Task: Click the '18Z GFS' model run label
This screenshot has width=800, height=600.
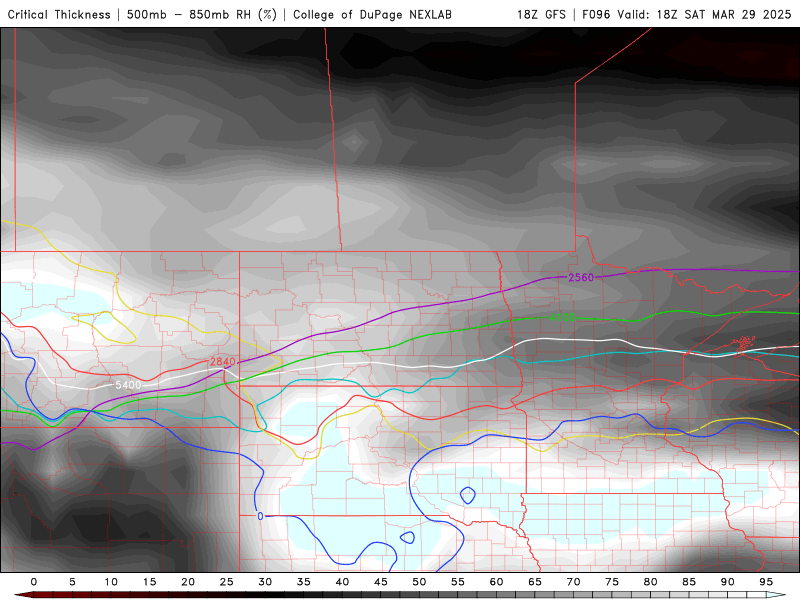Action: click(541, 15)
